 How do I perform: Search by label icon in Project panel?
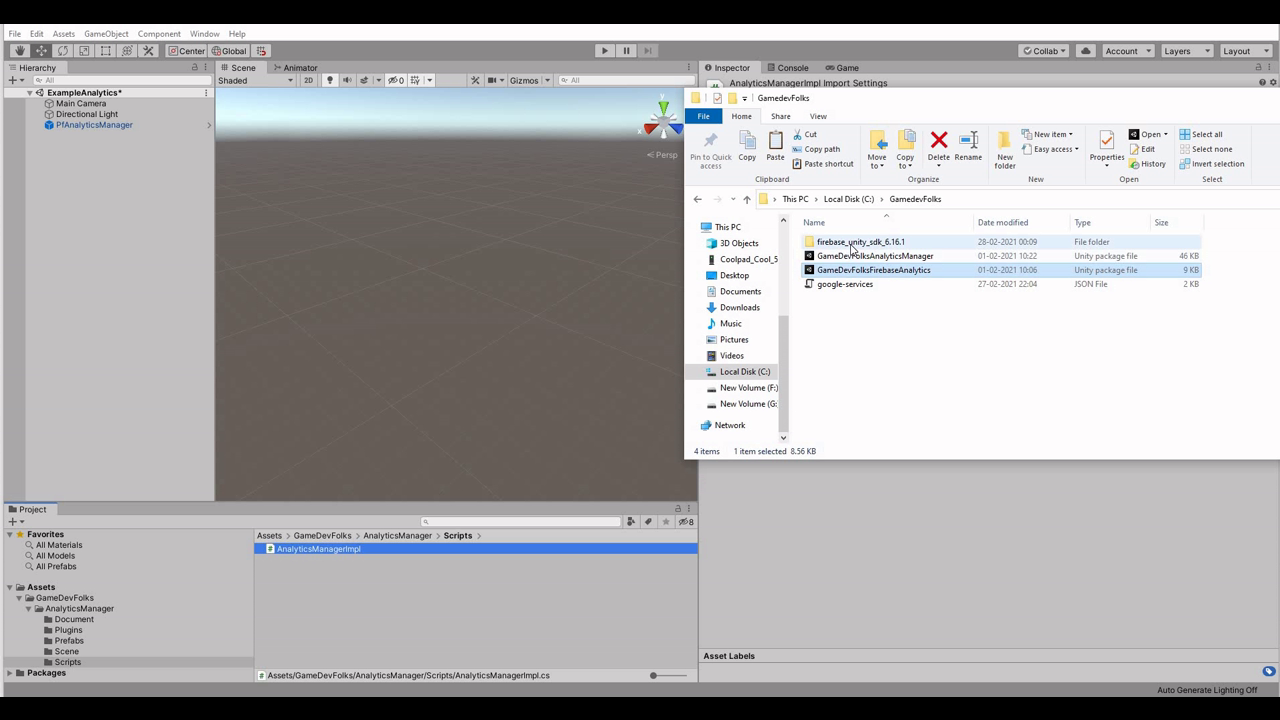[648, 522]
